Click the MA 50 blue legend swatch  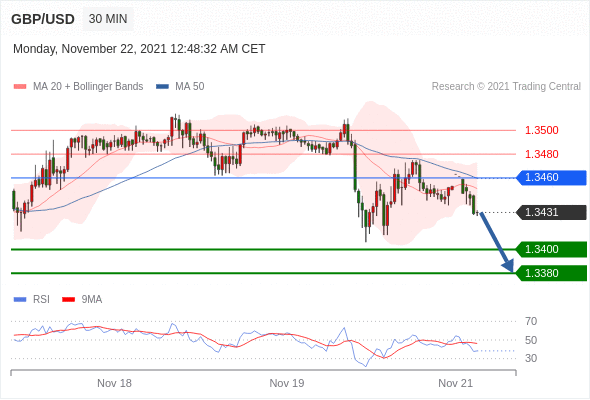pos(162,87)
